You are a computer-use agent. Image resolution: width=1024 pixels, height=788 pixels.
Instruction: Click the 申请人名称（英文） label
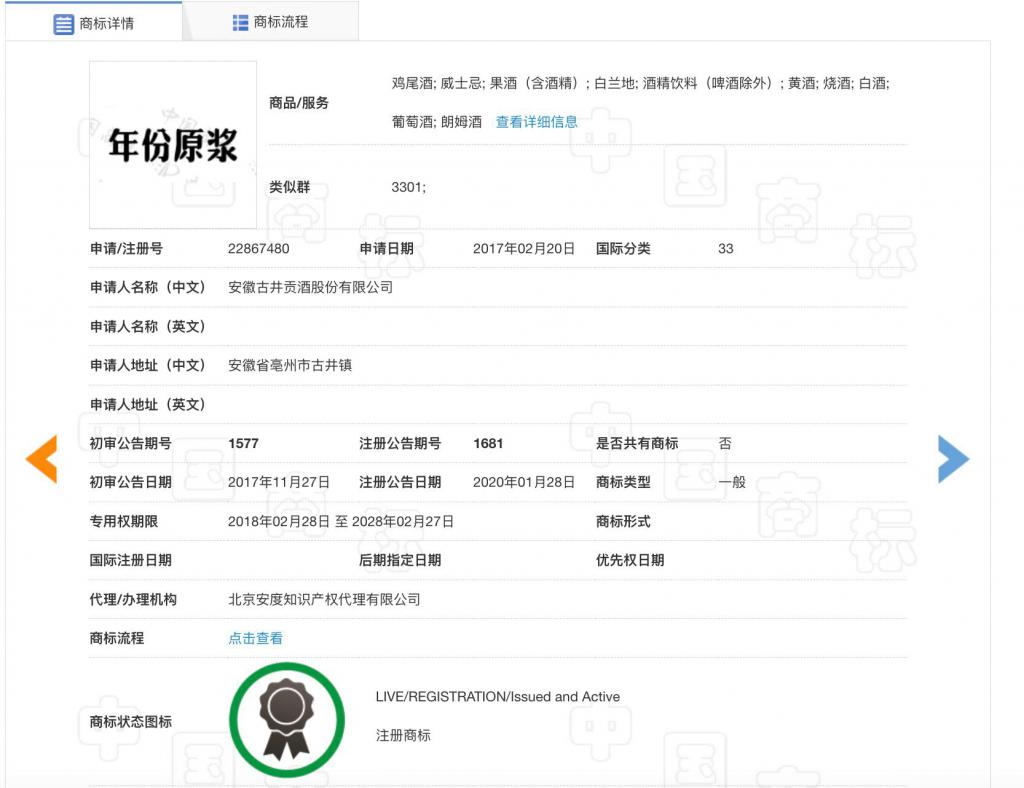tap(148, 326)
